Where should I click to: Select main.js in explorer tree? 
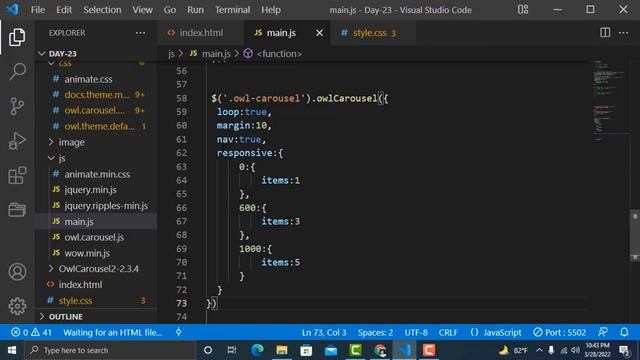pyautogui.click(x=79, y=222)
